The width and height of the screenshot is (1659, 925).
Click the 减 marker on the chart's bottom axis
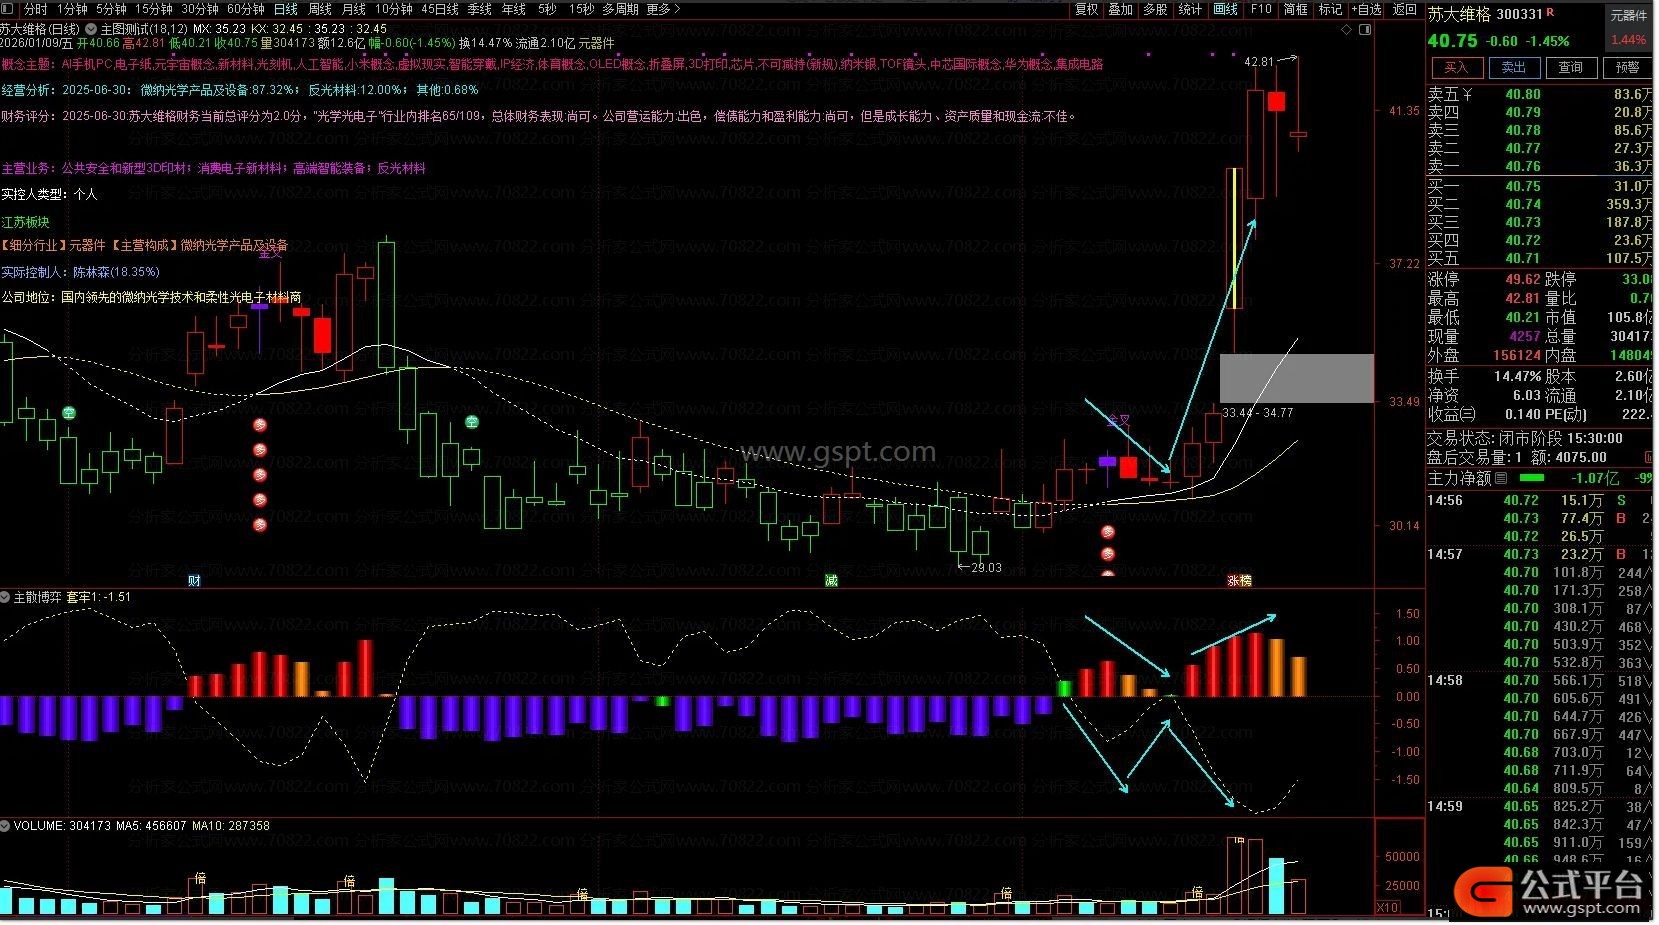click(831, 580)
